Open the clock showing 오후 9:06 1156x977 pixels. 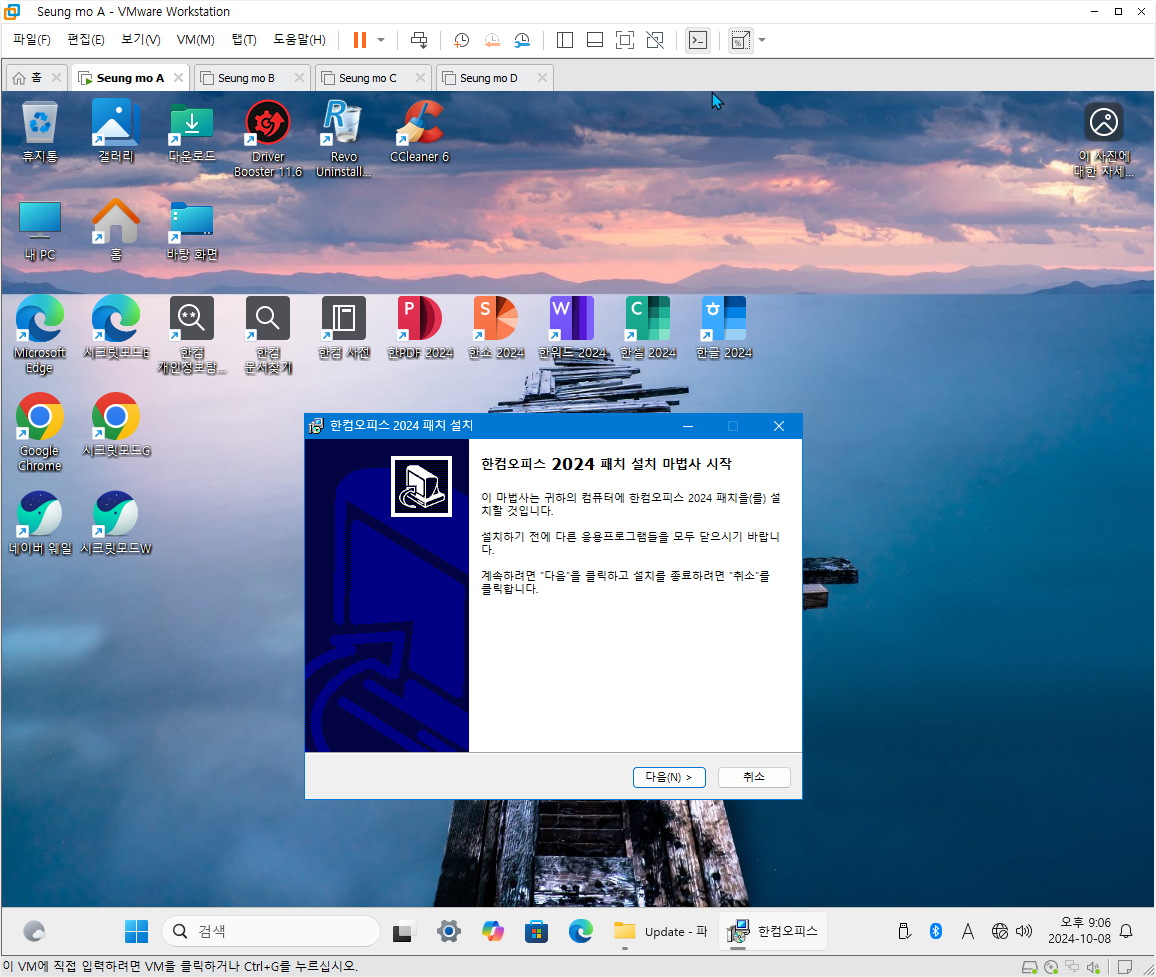1079,931
